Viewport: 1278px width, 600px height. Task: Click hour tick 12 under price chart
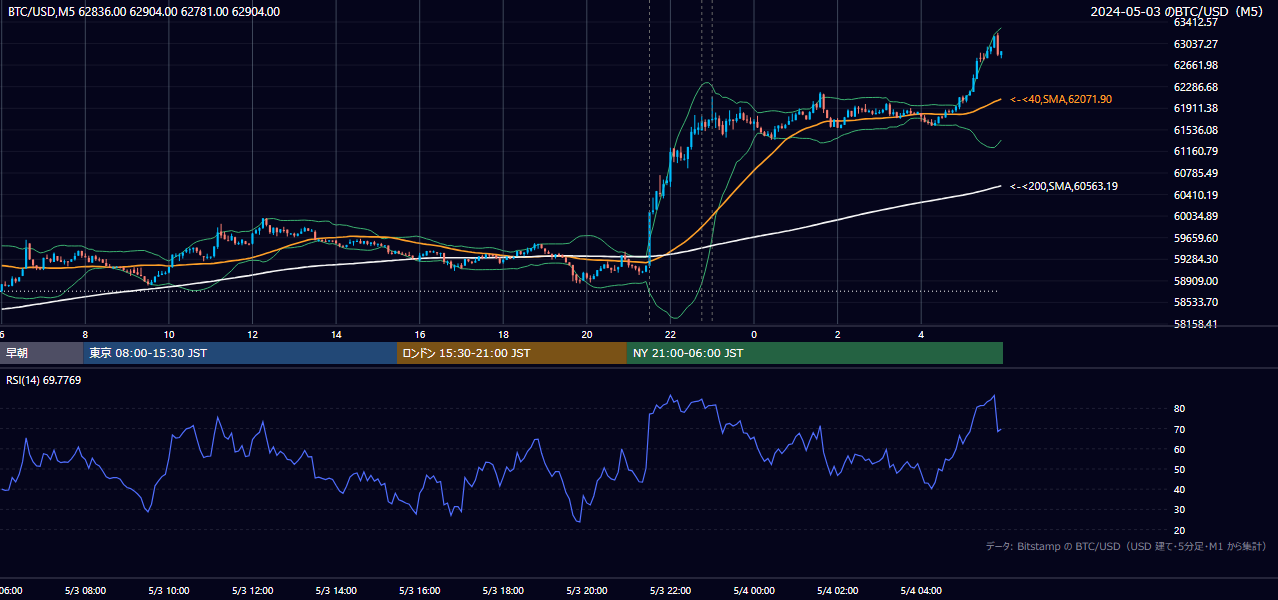click(252, 334)
